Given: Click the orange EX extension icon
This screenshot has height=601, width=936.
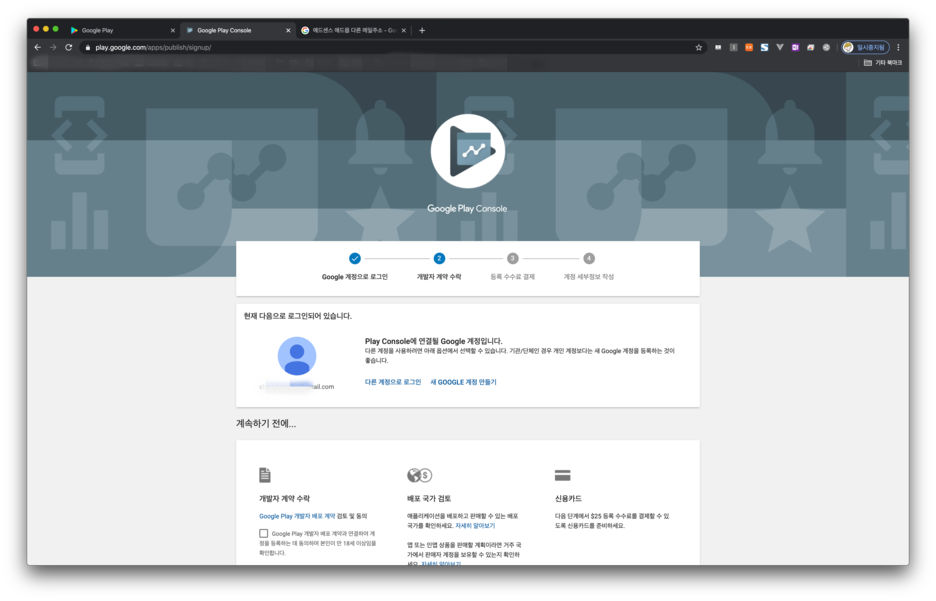Looking at the screenshot, I should [749, 47].
